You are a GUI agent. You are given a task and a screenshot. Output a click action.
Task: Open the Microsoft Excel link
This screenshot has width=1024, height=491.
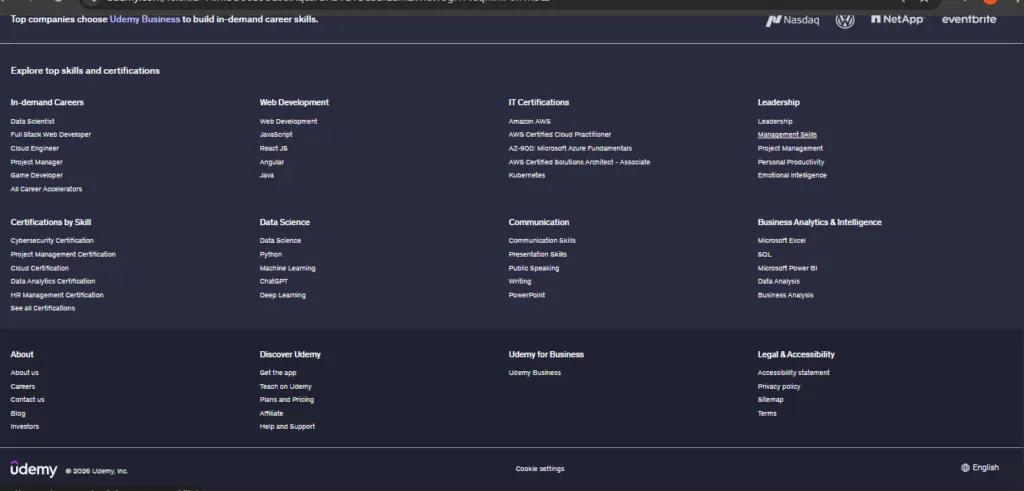coord(782,241)
